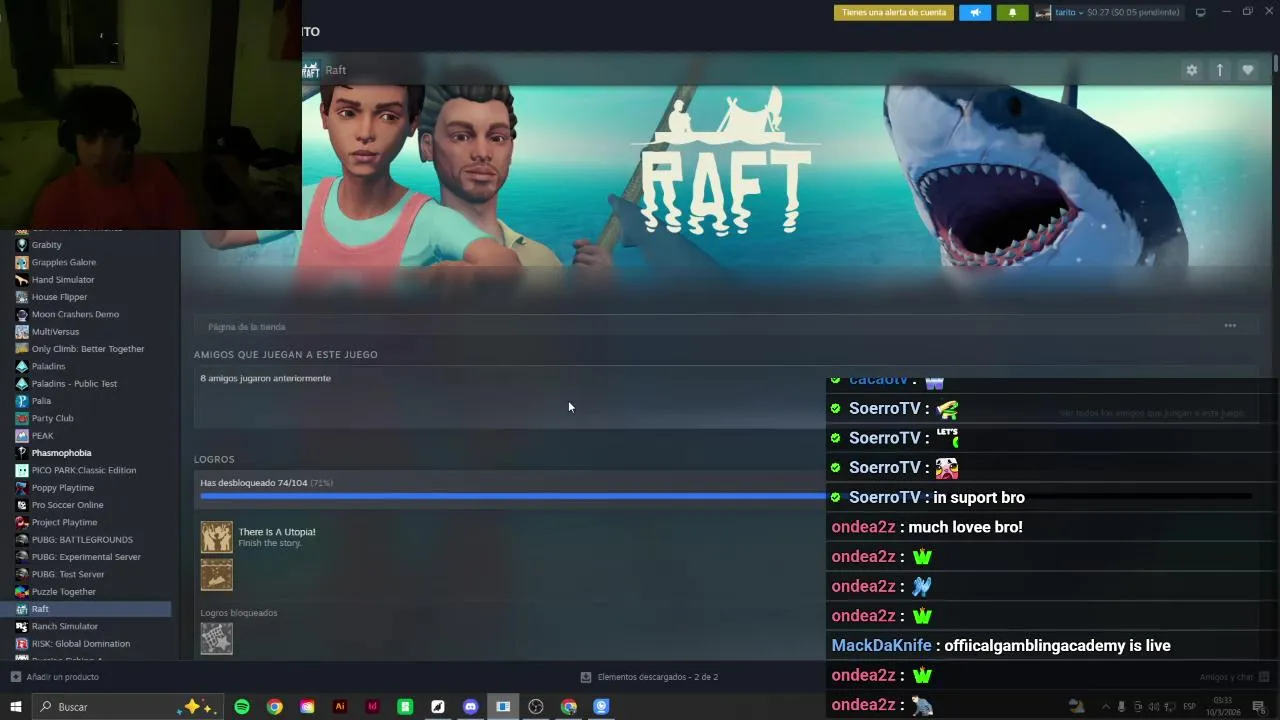
Task: Select PEAK in the library
Action: tap(42, 436)
